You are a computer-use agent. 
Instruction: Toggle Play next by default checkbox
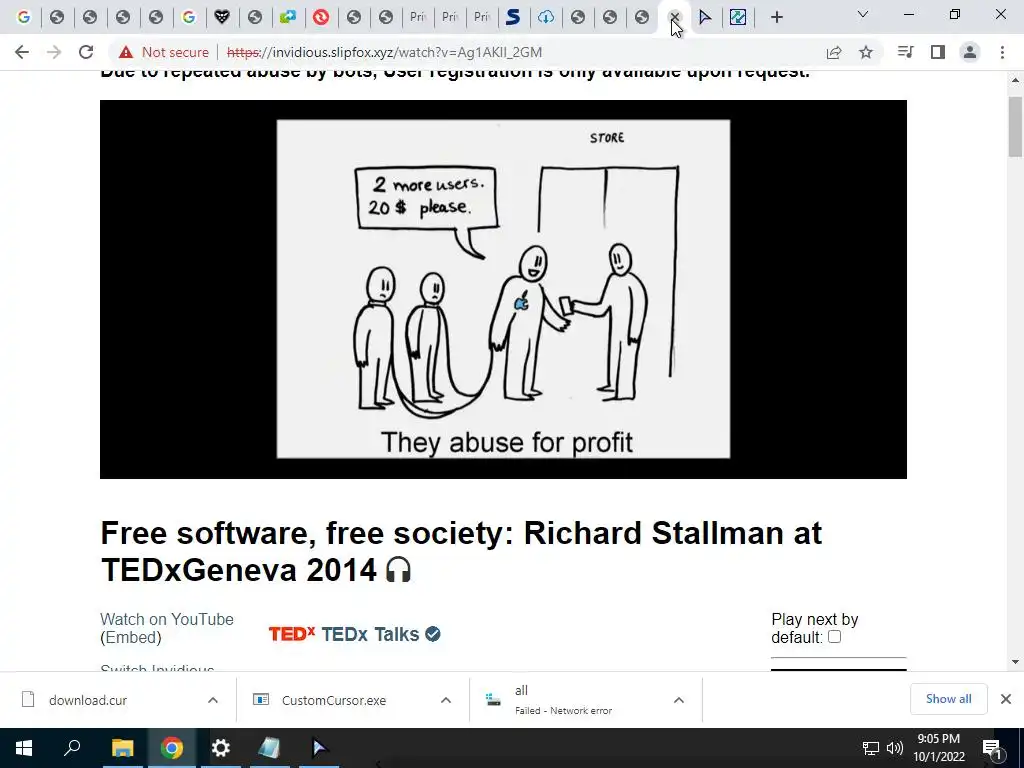click(x=834, y=637)
